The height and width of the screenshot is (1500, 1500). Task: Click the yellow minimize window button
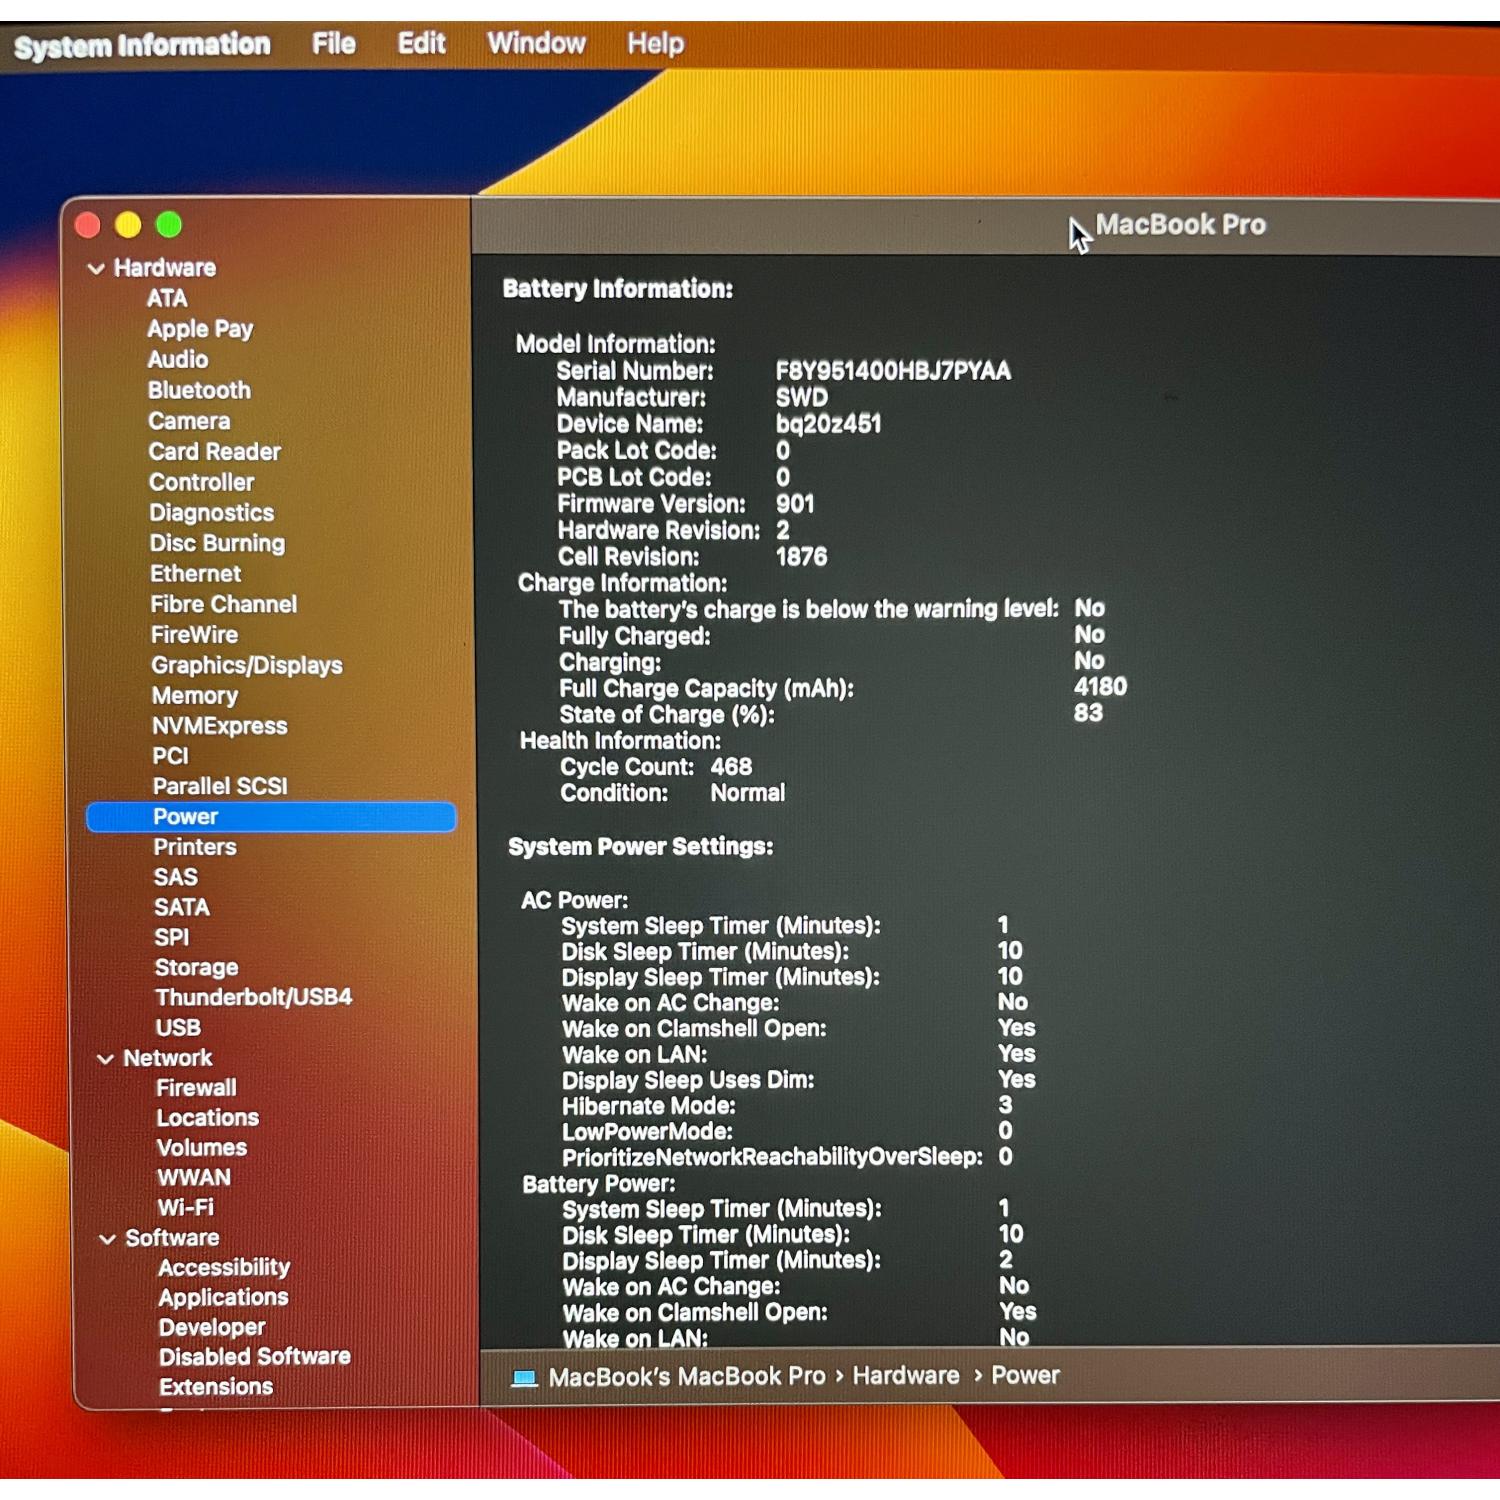tap(128, 226)
